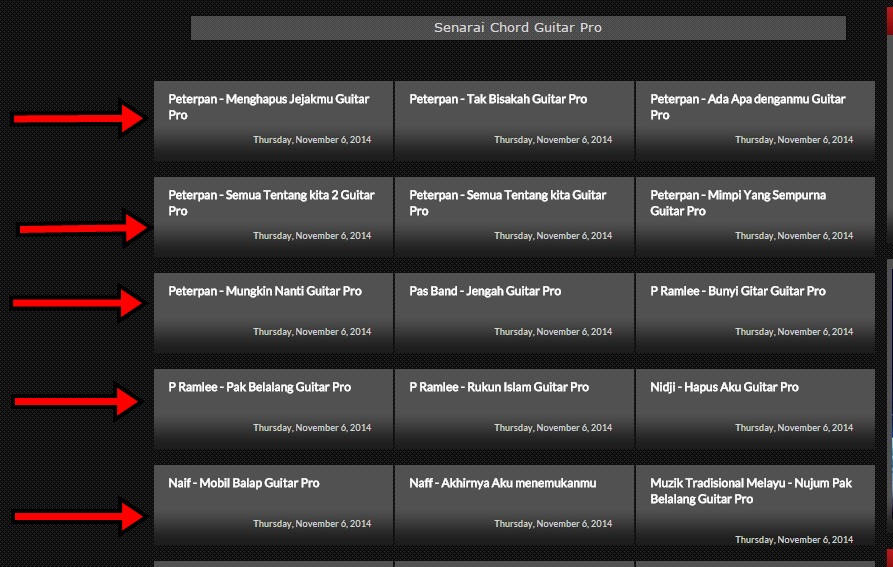Screen dimensions: 893x567
Task: Click the date under Akhirnya Aku menemukanmu
Action: pos(553,524)
